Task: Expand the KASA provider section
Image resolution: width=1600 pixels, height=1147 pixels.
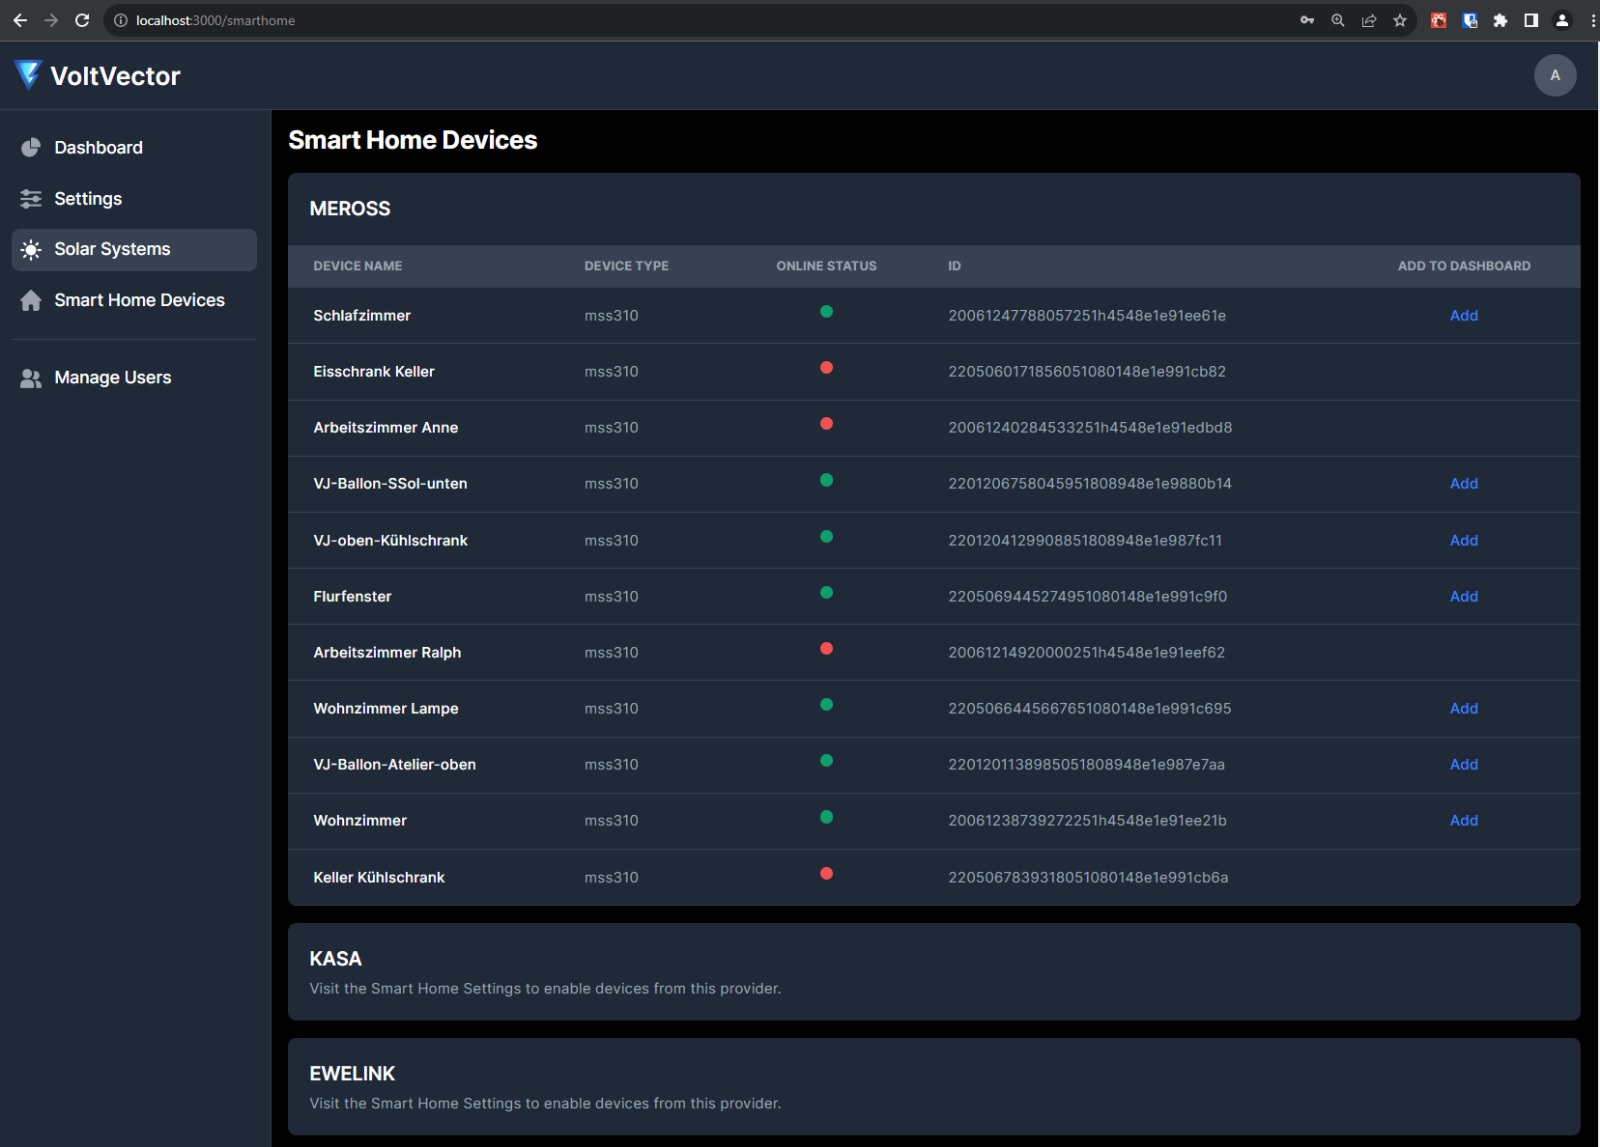Action: (335, 958)
